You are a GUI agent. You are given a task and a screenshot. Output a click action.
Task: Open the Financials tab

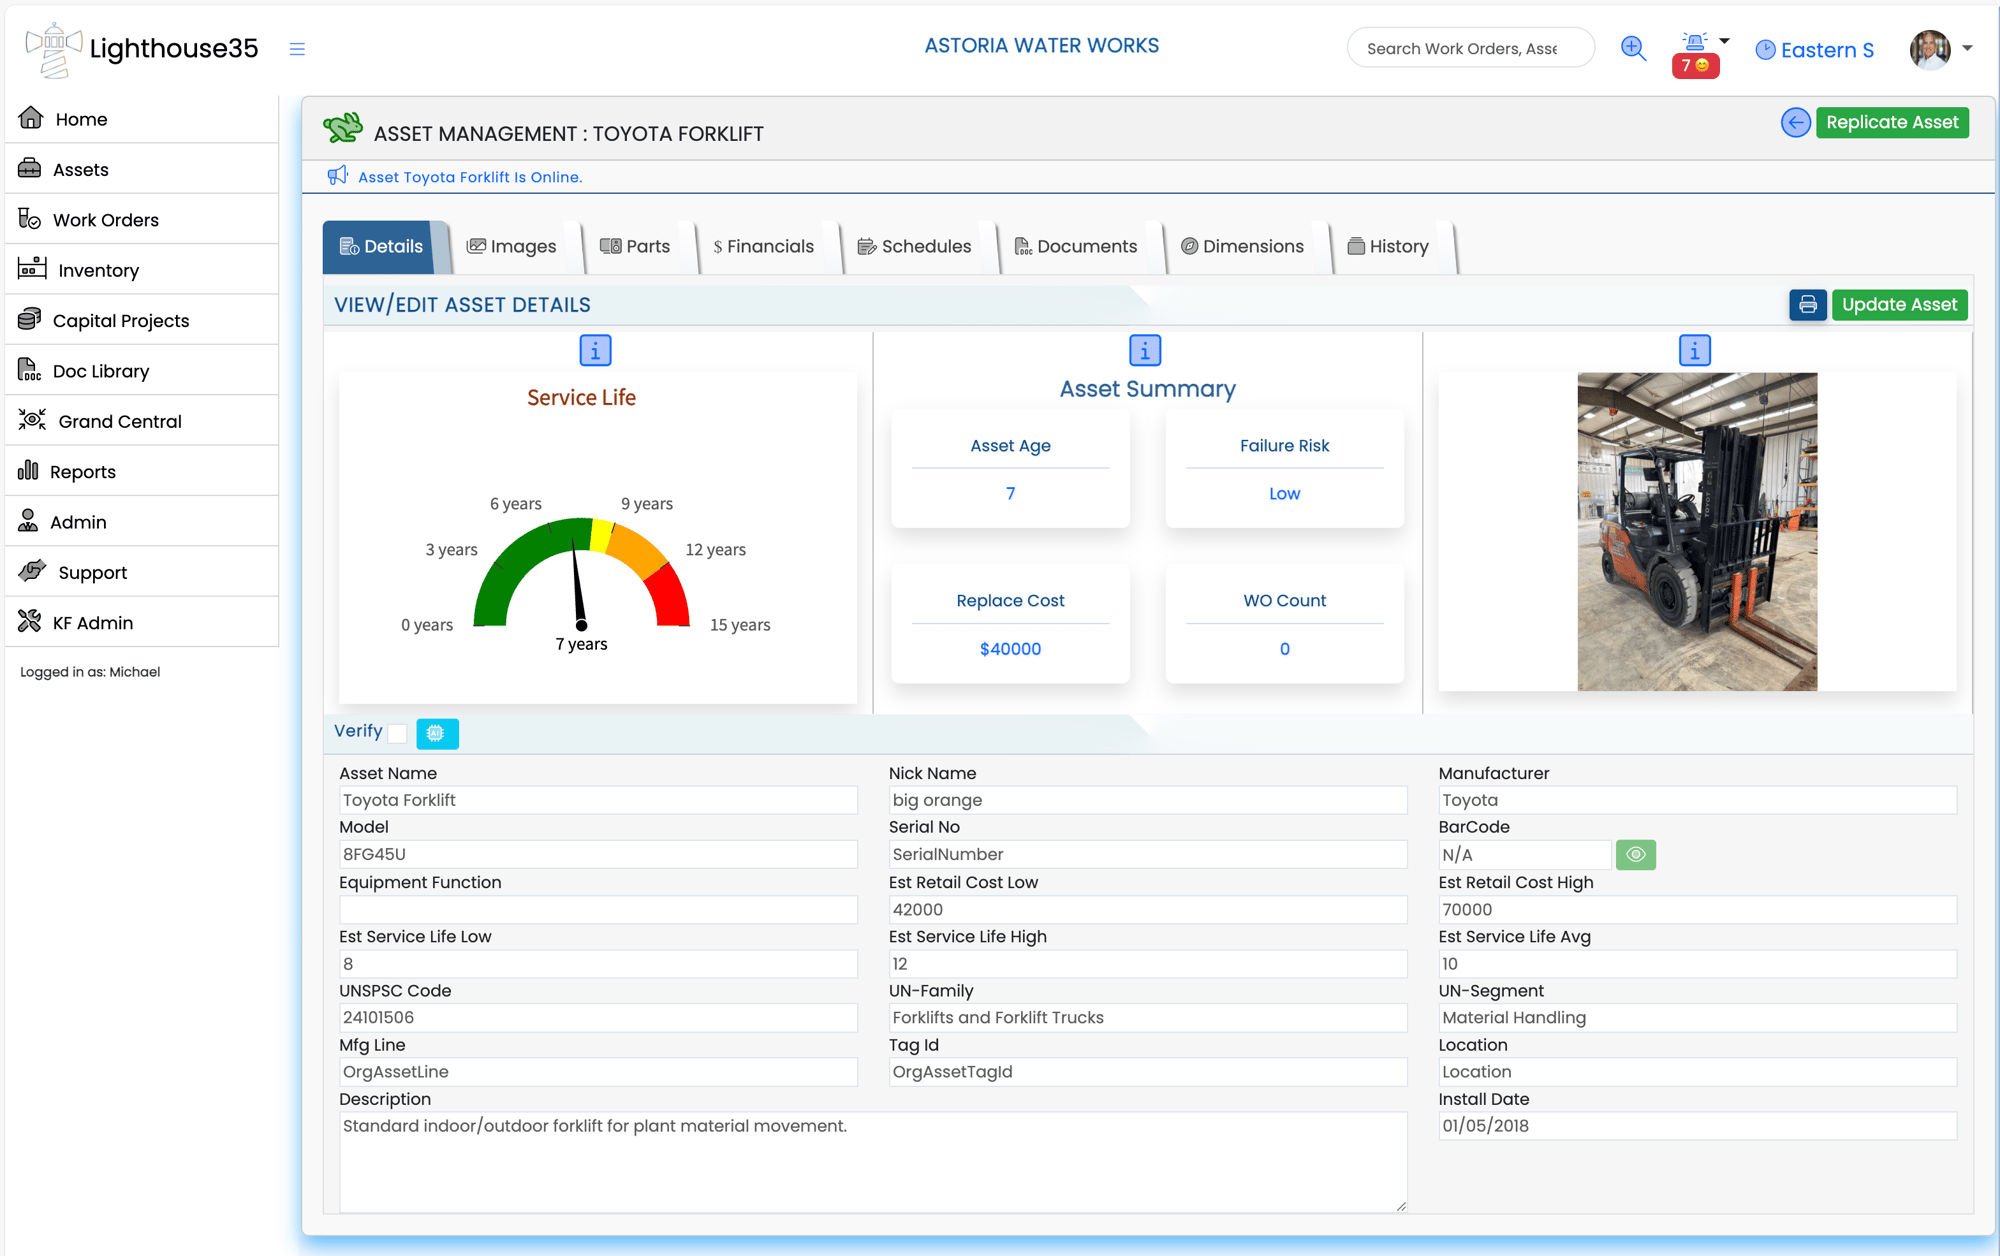[x=764, y=247]
